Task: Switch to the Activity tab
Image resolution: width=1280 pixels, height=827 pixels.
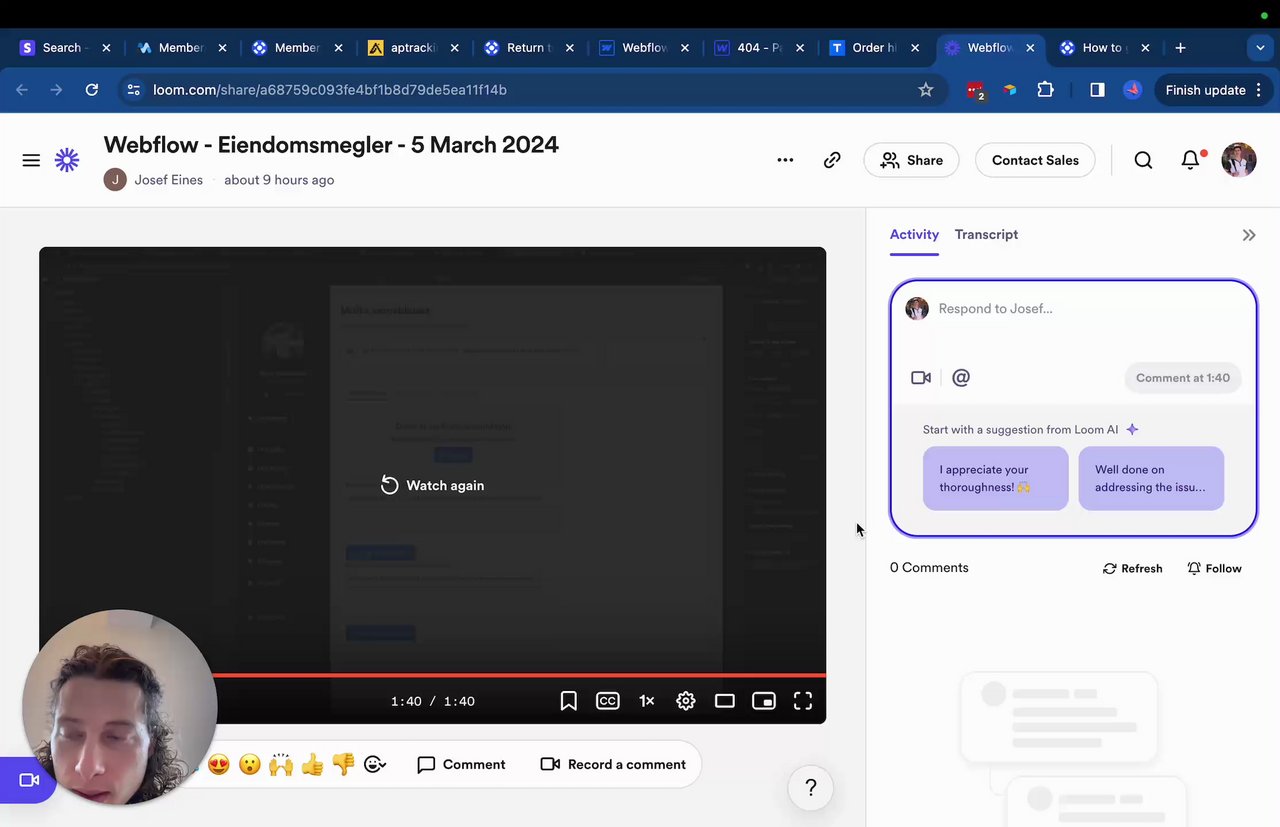Action: click(x=914, y=234)
